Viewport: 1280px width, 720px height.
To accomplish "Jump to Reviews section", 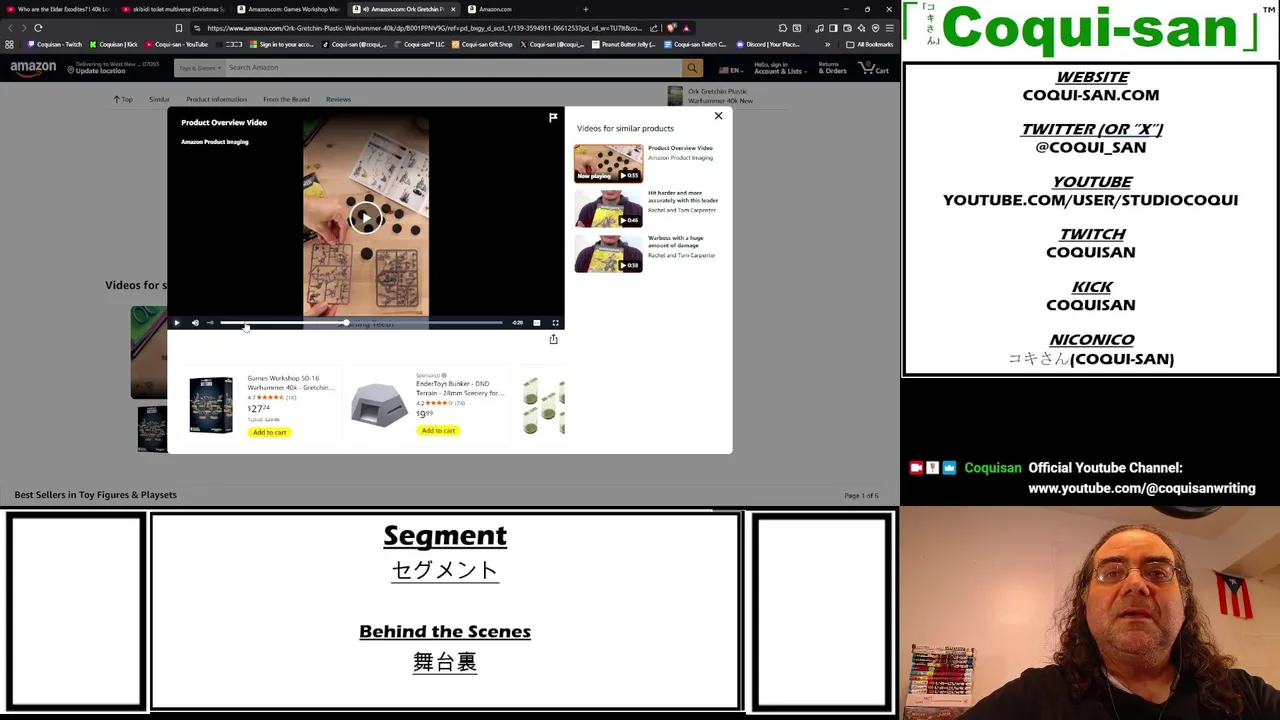I will tap(338, 99).
